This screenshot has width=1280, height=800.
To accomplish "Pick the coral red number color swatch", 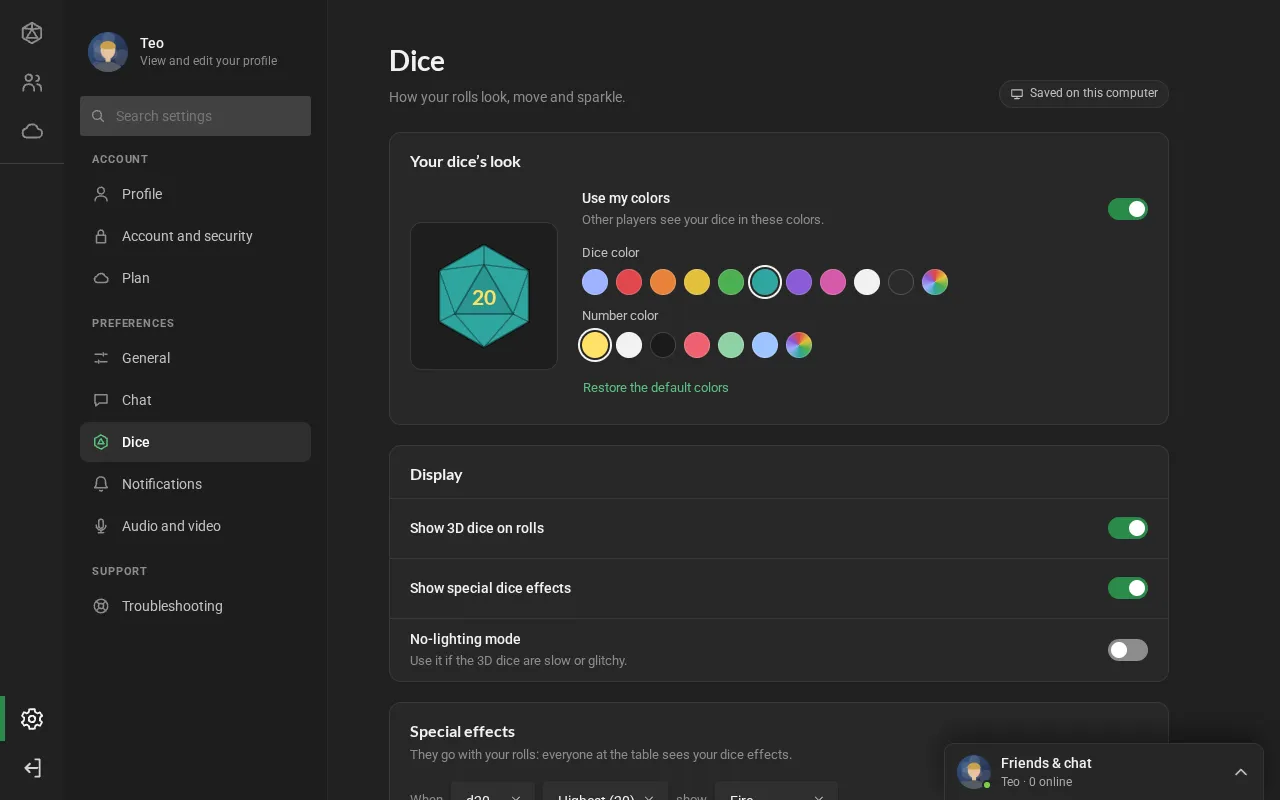I will tap(697, 345).
